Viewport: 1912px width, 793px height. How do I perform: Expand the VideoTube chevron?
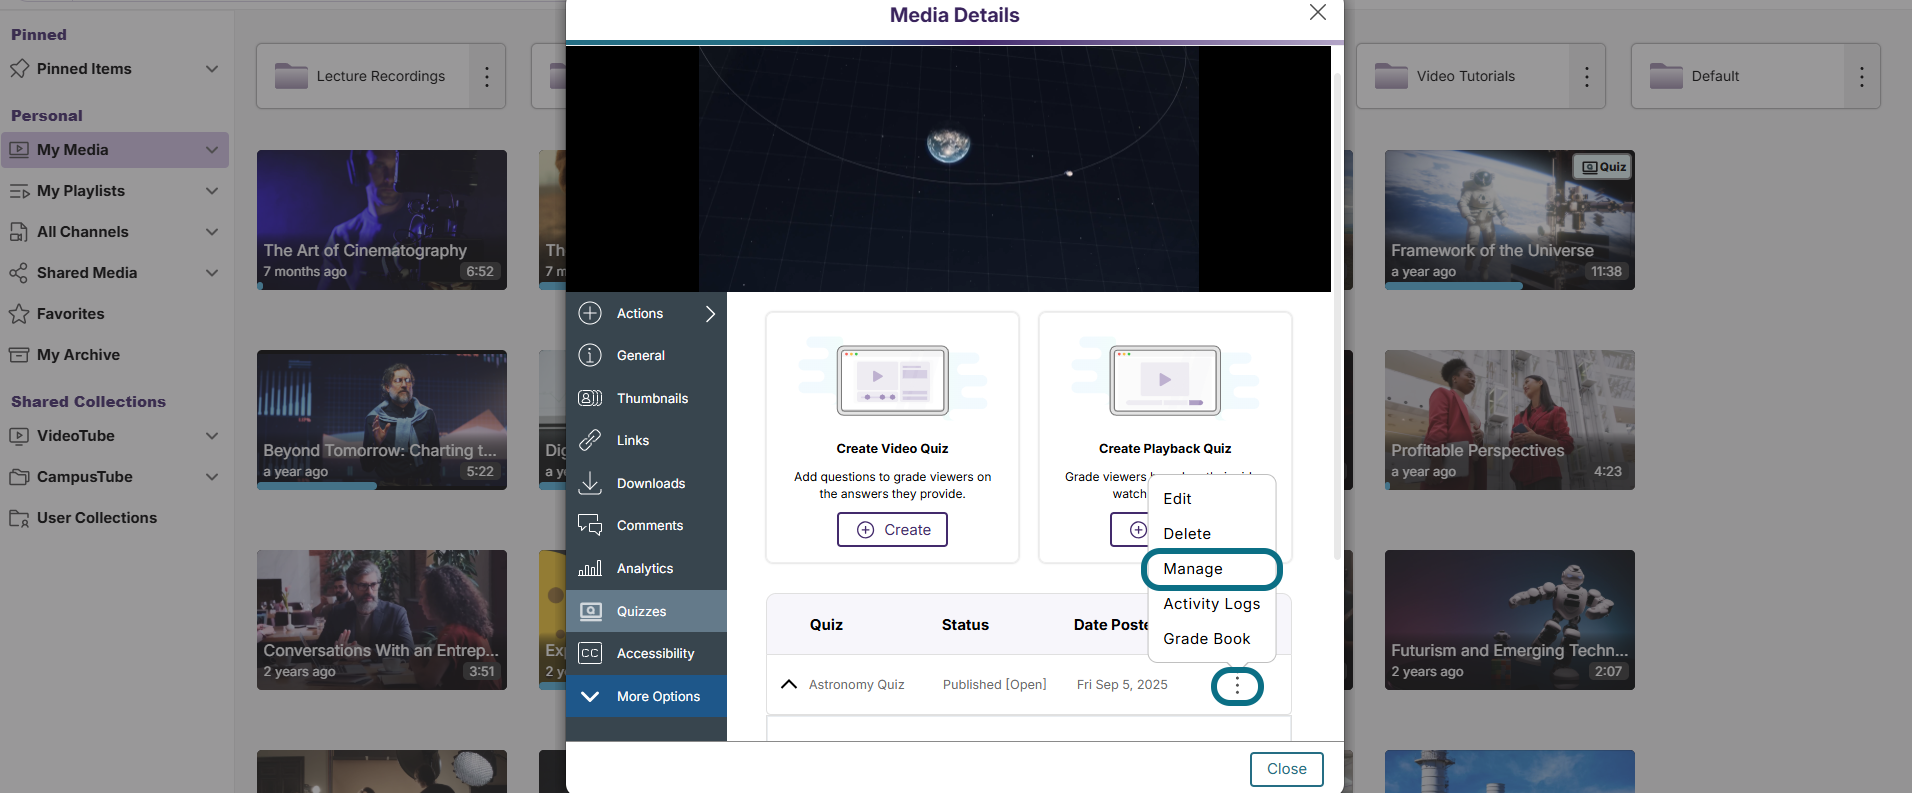pos(212,436)
